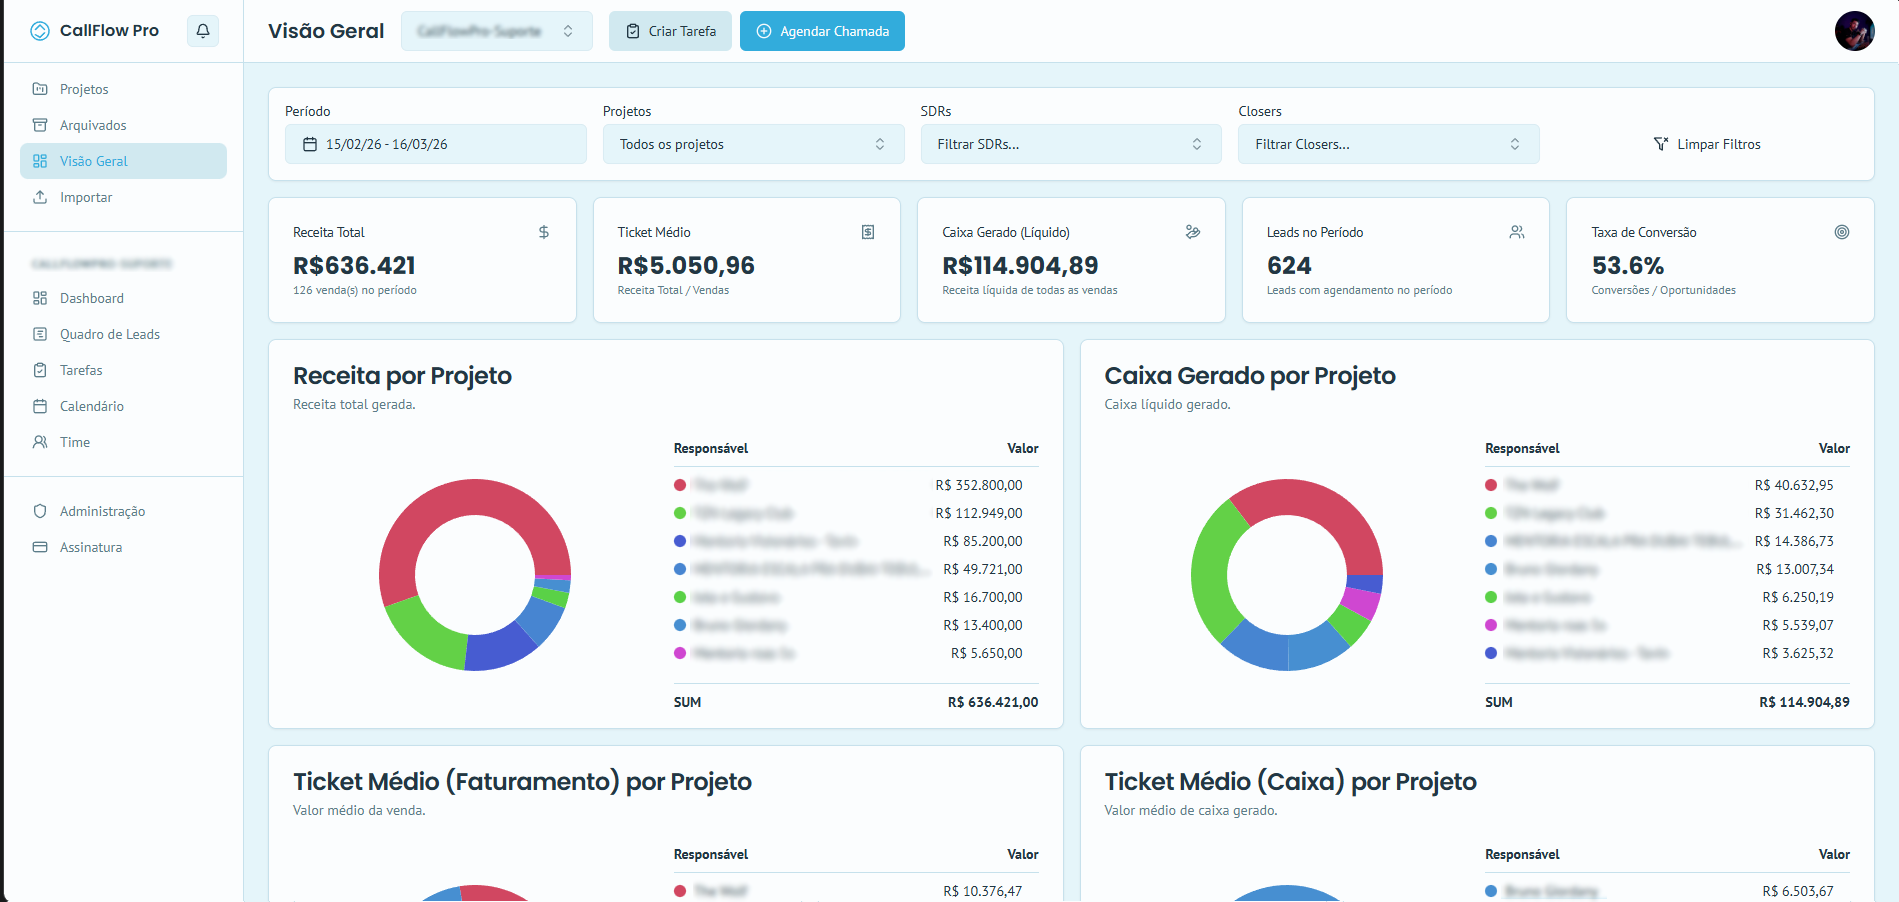Go to Arquivados via its archive icon
This screenshot has width=1899, height=902.
pos(40,125)
